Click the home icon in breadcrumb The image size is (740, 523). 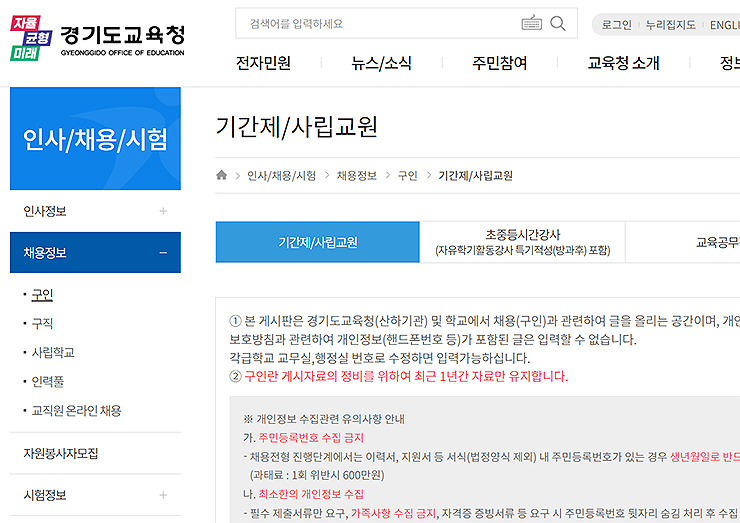click(x=221, y=175)
